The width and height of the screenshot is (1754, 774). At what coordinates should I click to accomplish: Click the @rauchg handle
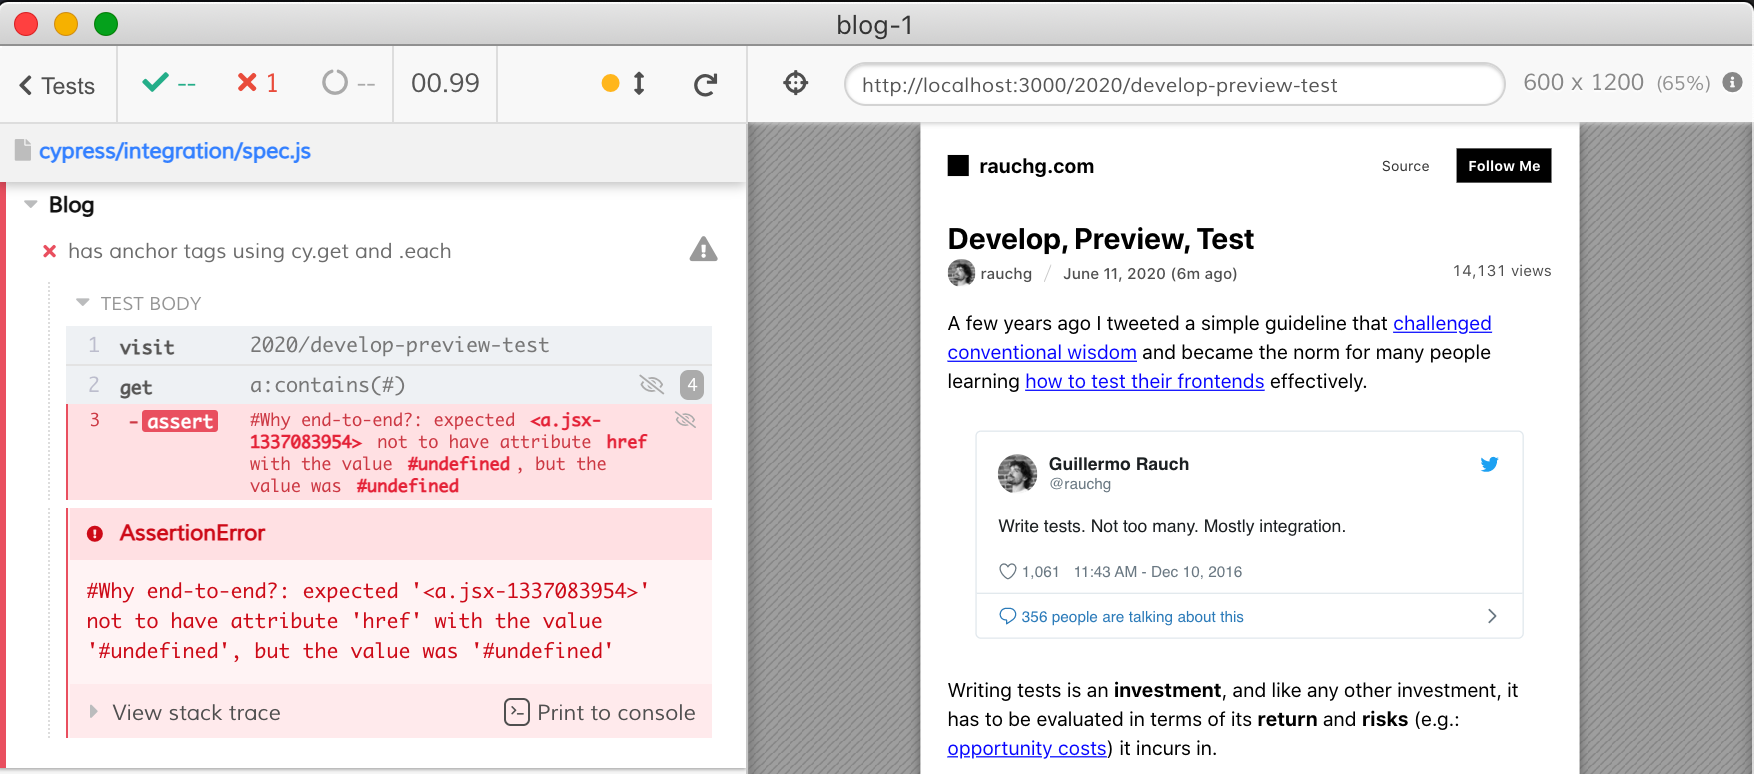coord(1080,484)
